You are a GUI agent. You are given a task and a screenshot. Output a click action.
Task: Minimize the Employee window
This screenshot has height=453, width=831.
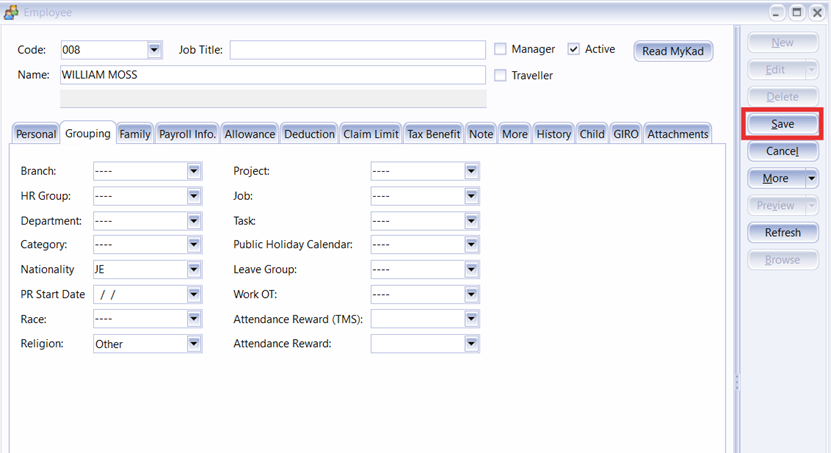pos(777,11)
